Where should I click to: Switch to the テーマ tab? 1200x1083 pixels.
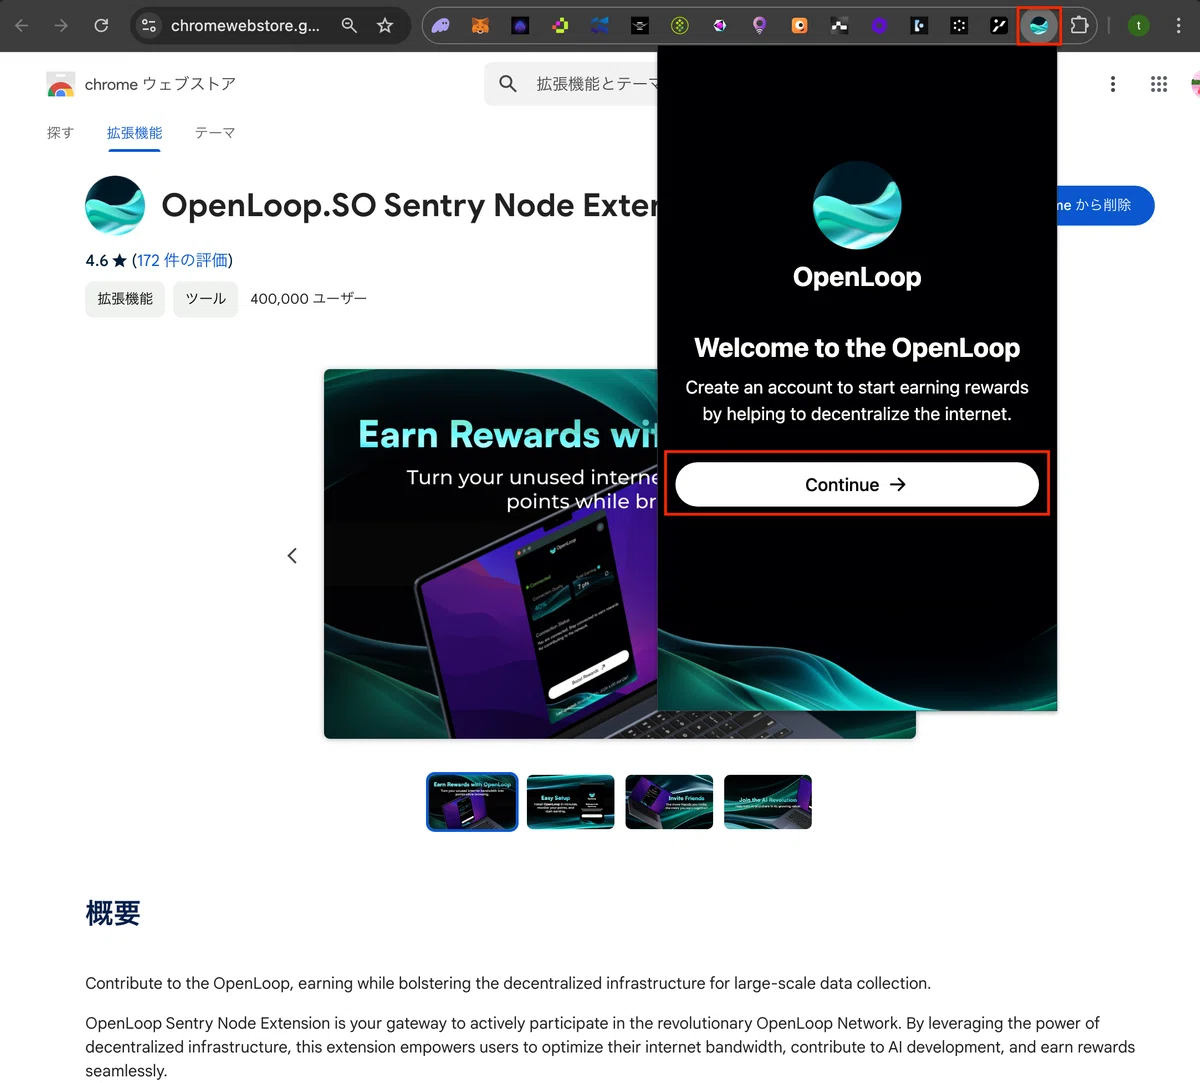click(x=215, y=133)
